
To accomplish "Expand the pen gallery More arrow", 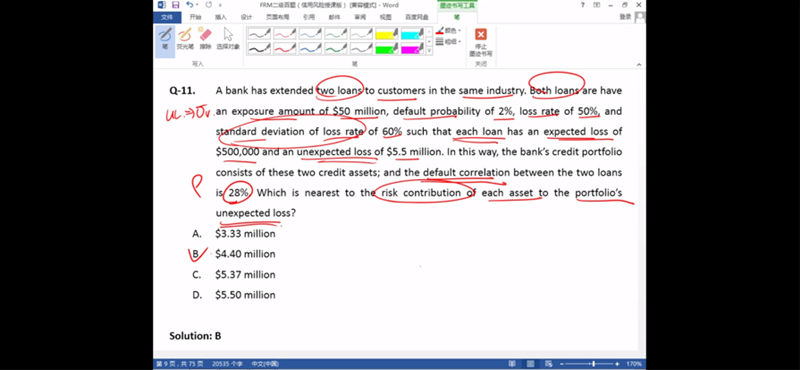I will [429, 51].
